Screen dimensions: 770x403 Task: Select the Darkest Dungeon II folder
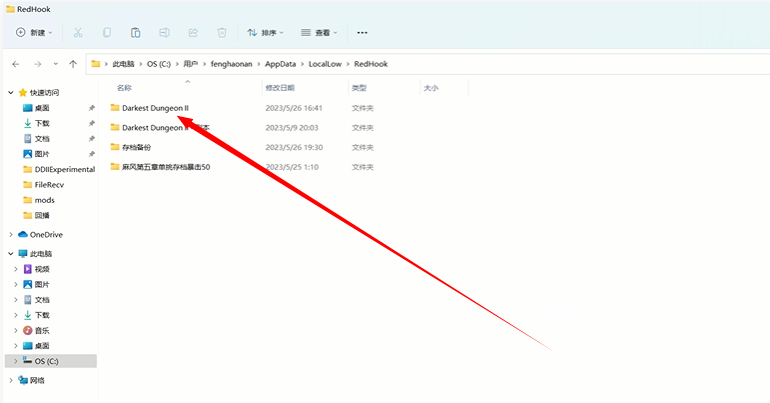coord(155,107)
